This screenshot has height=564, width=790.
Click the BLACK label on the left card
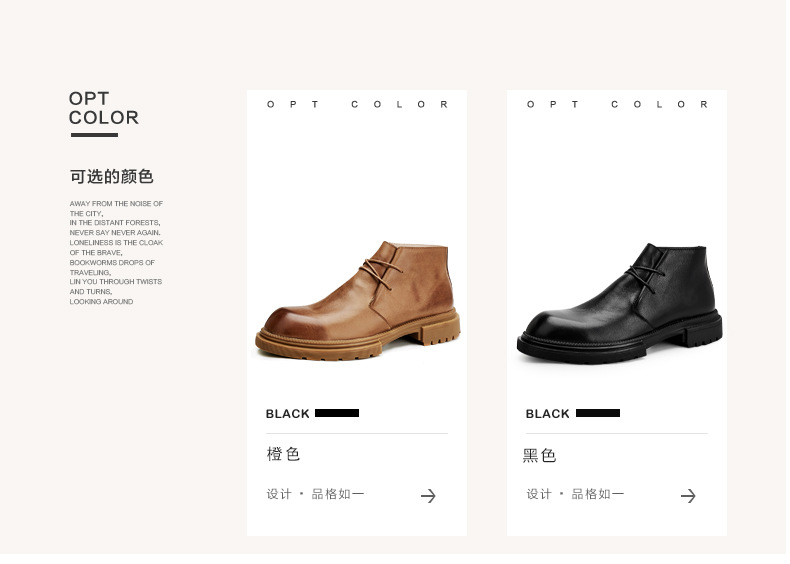(289, 416)
